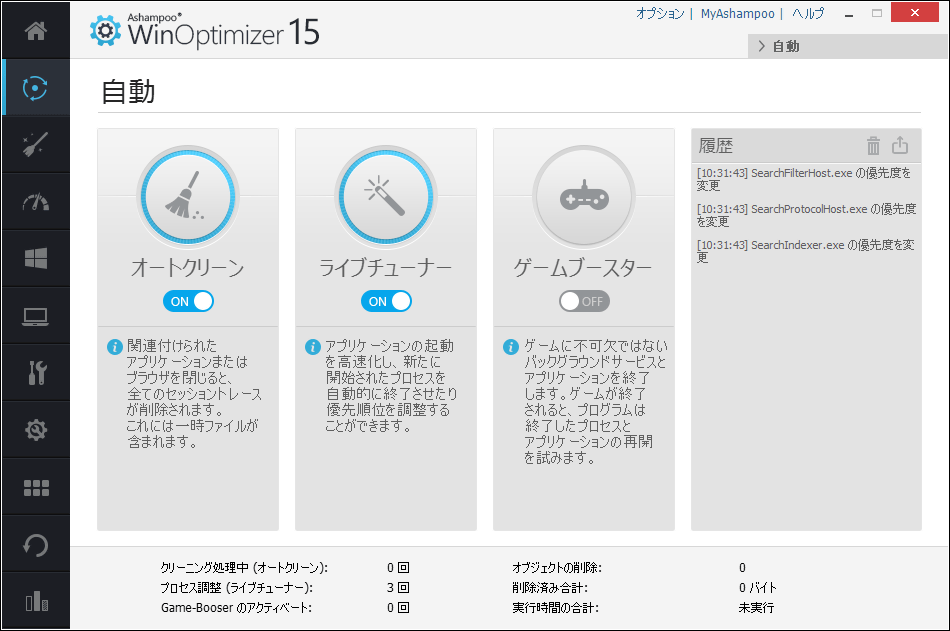Click info icon in ライブチューナー description
The height and width of the screenshot is (631, 950).
[313, 347]
